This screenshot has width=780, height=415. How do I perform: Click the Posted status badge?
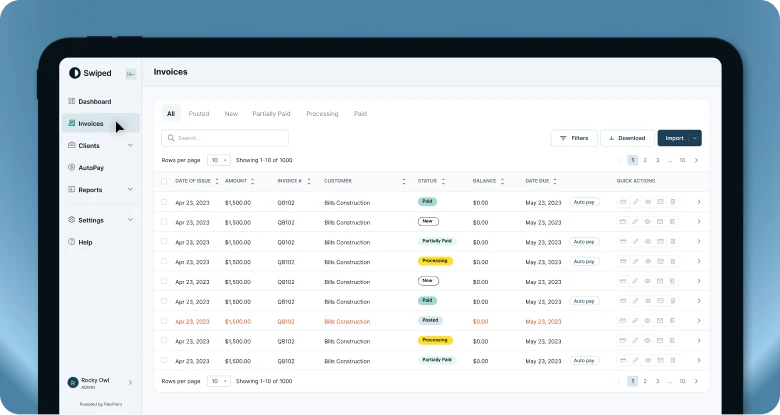tap(430, 320)
